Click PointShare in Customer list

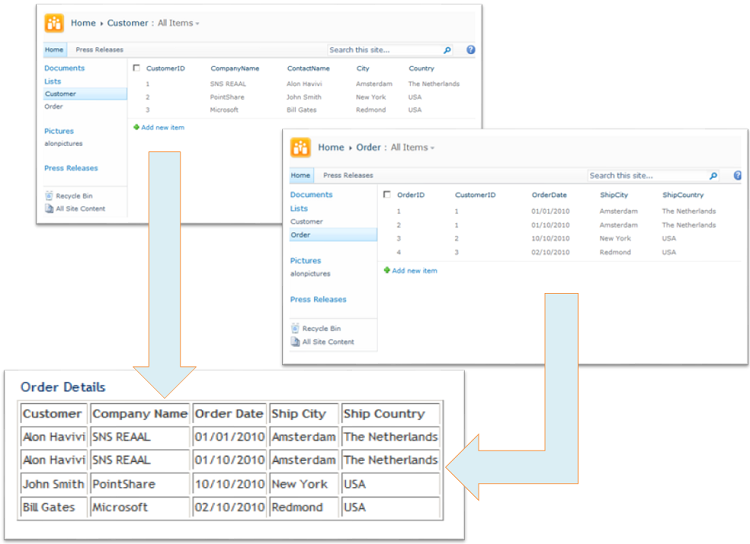pos(227,97)
